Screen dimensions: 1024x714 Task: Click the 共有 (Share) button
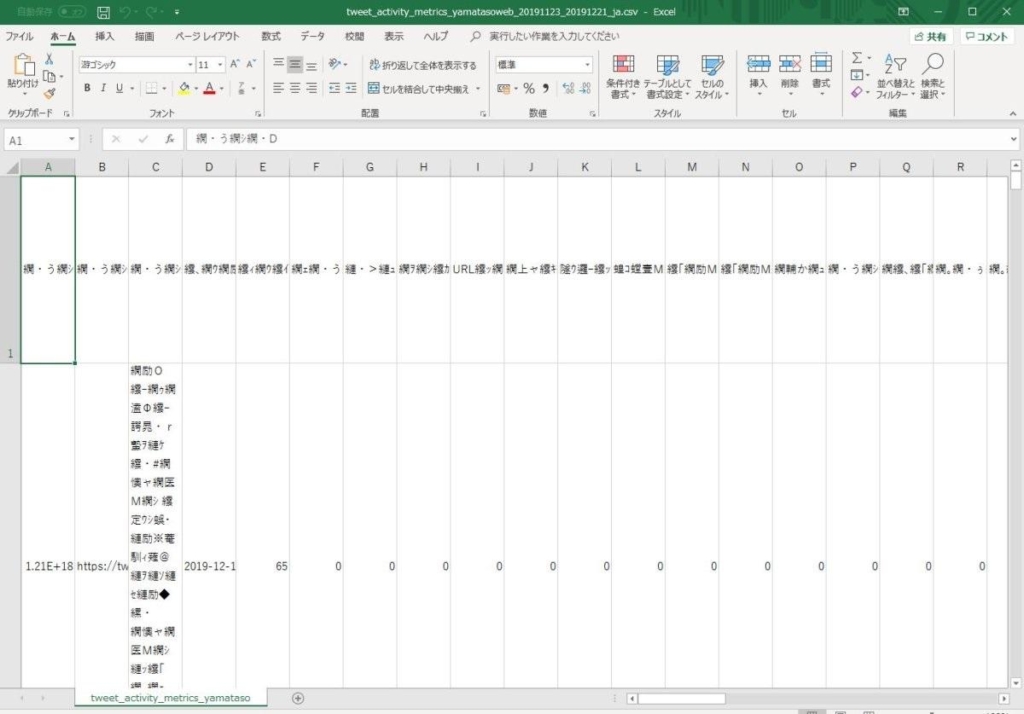(930, 34)
